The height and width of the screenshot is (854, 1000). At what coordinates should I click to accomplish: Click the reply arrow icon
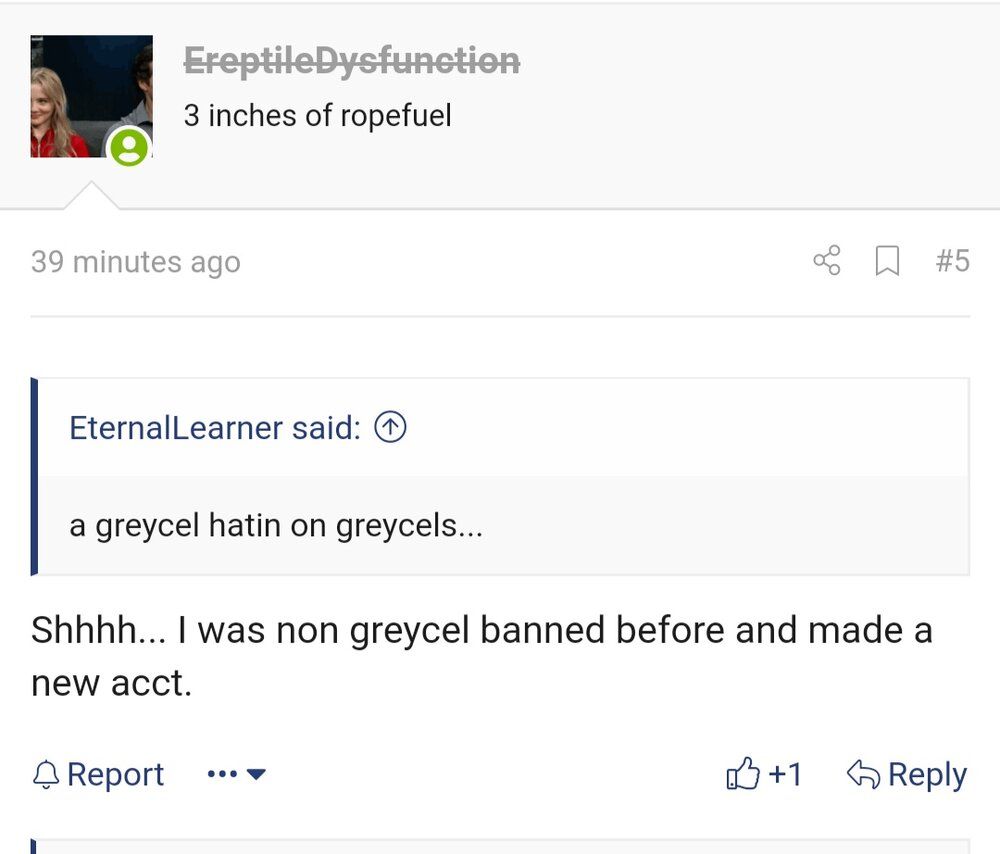tap(864, 774)
